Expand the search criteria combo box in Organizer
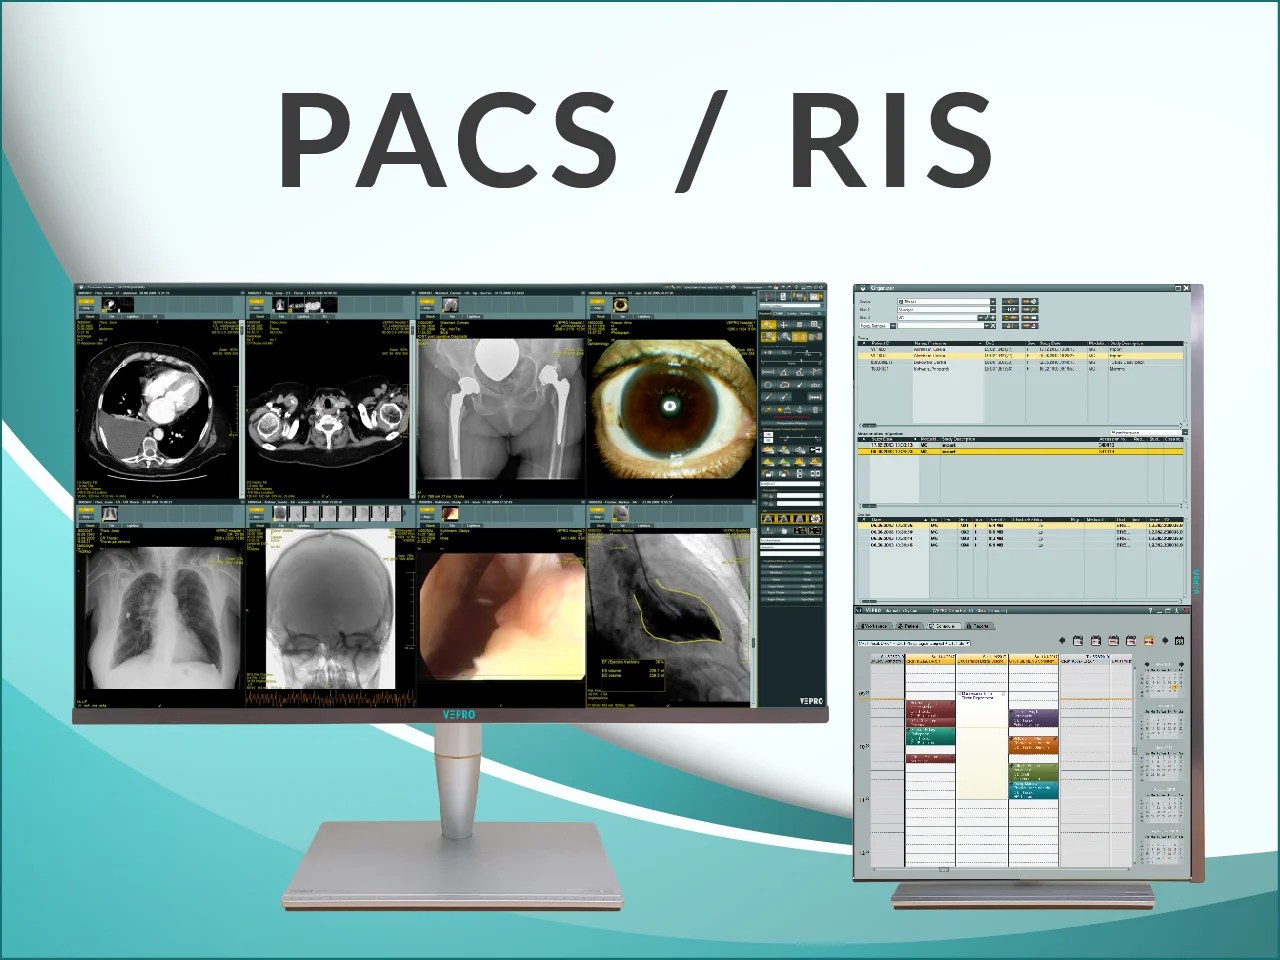 click(893, 326)
